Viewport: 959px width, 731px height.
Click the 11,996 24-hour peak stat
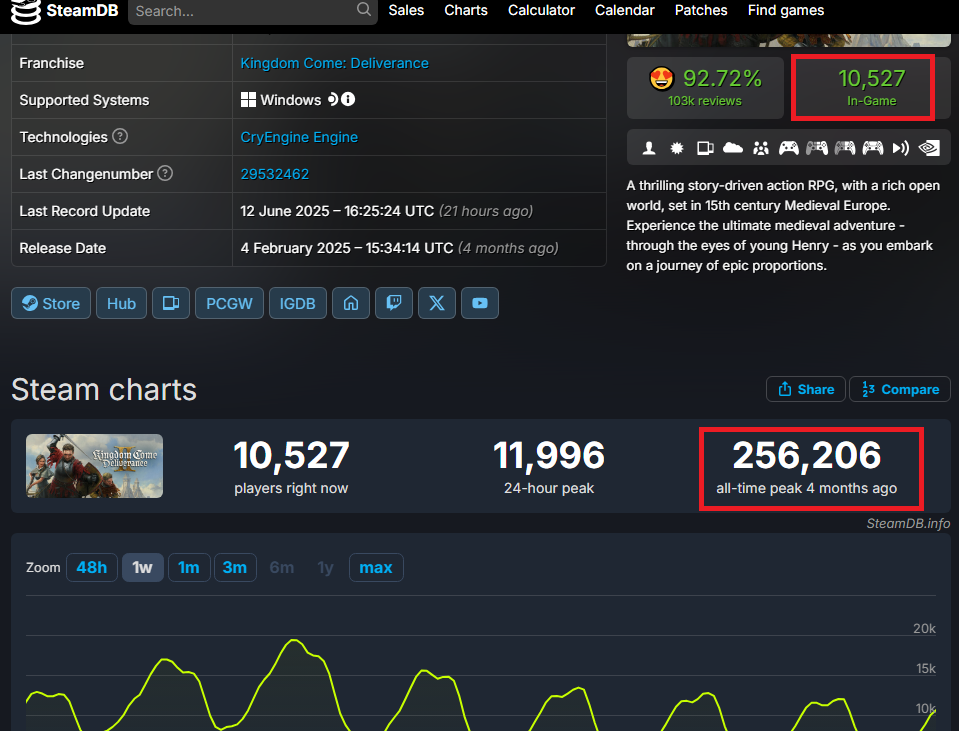[x=549, y=466]
